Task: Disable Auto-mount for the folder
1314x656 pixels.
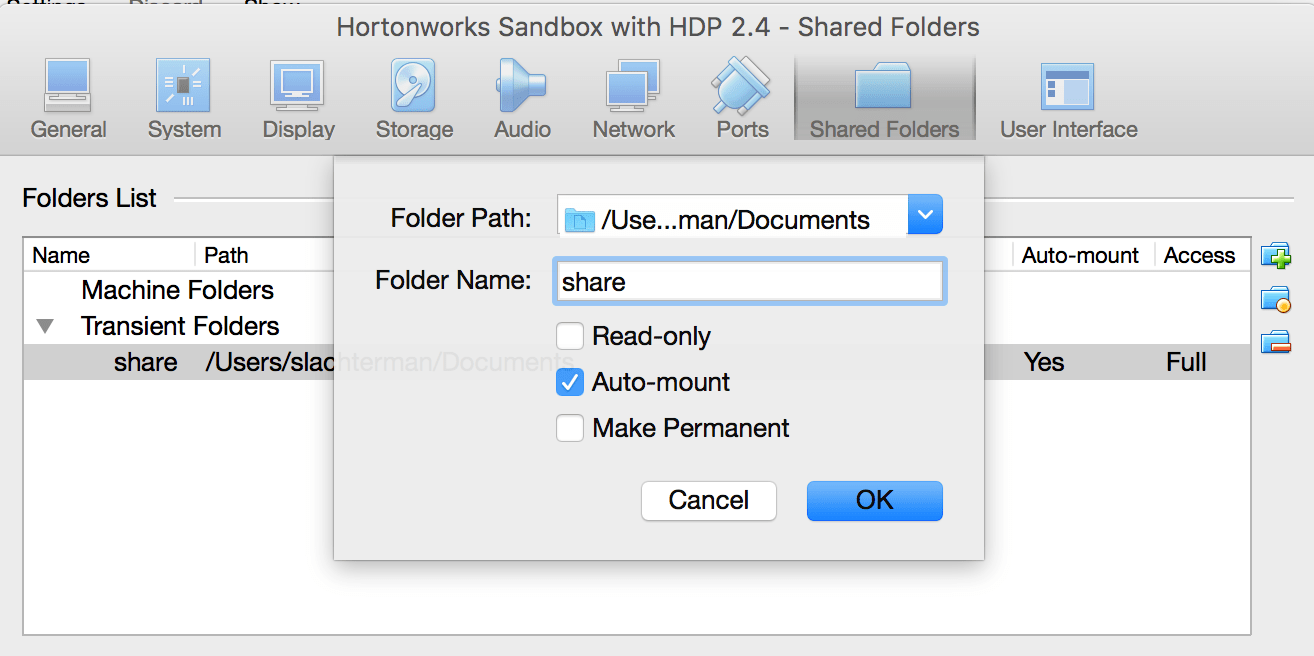Action: click(x=569, y=382)
